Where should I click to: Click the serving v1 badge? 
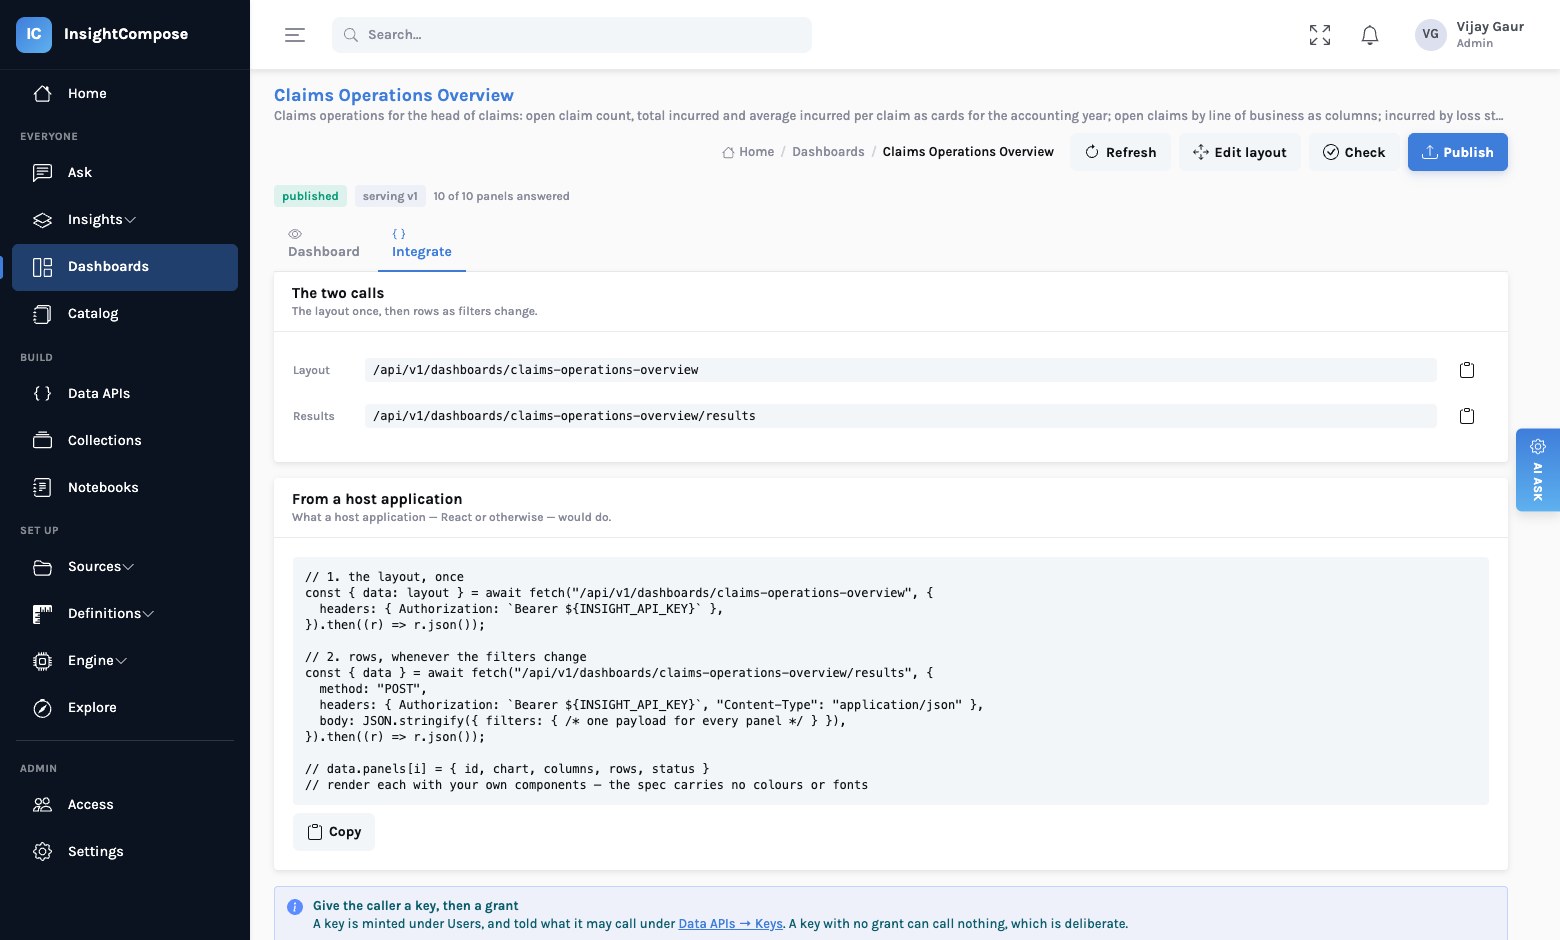coord(390,196)
